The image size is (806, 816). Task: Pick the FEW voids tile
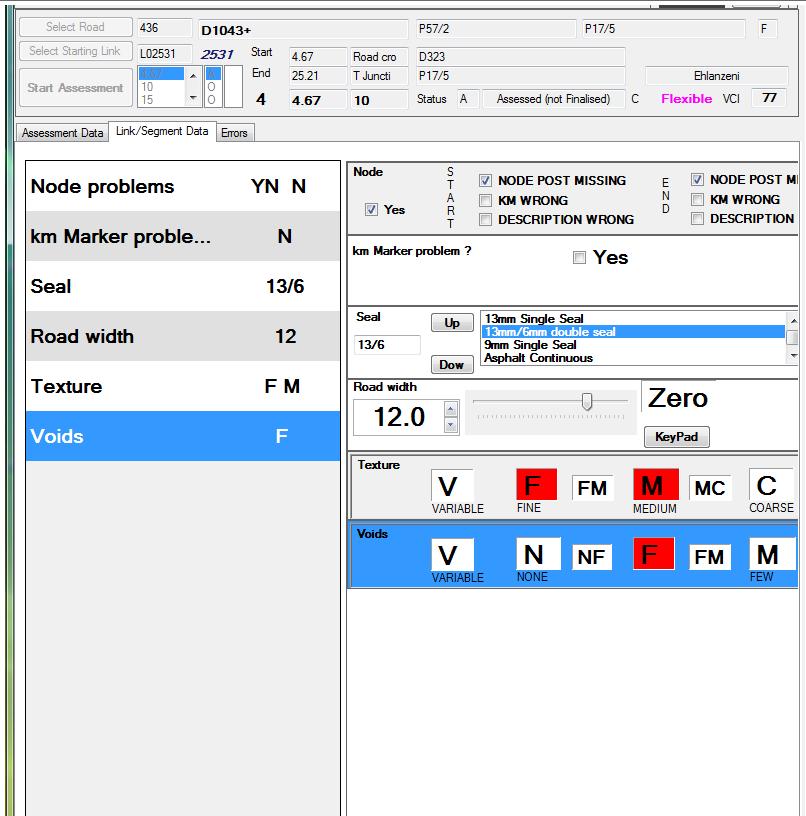click(767, 554)
